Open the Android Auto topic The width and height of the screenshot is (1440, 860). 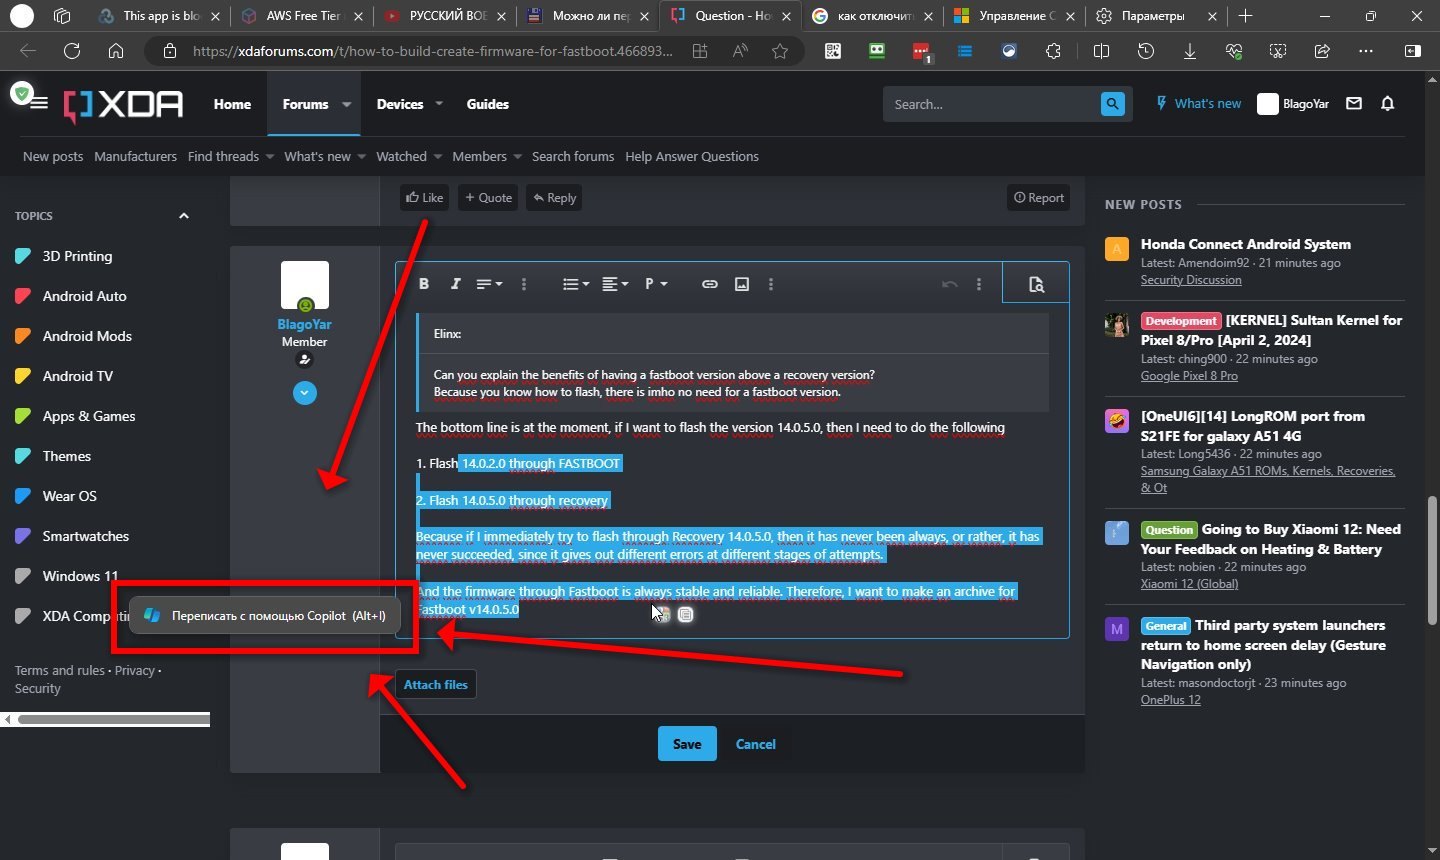[84, 296]
